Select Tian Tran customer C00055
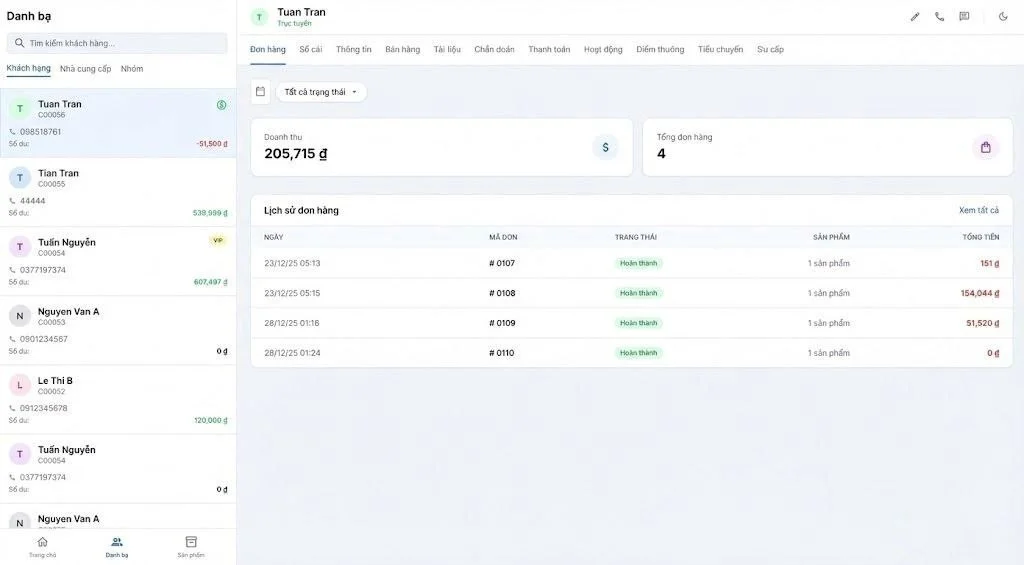The width and height of the screenshot is (1024, 565). (117, 191)
